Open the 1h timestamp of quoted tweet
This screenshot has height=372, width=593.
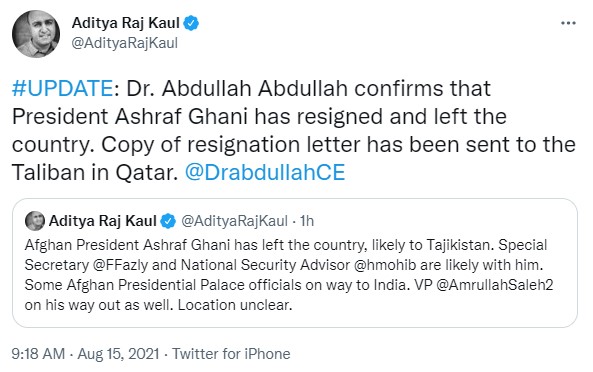(x=307, y=221)
